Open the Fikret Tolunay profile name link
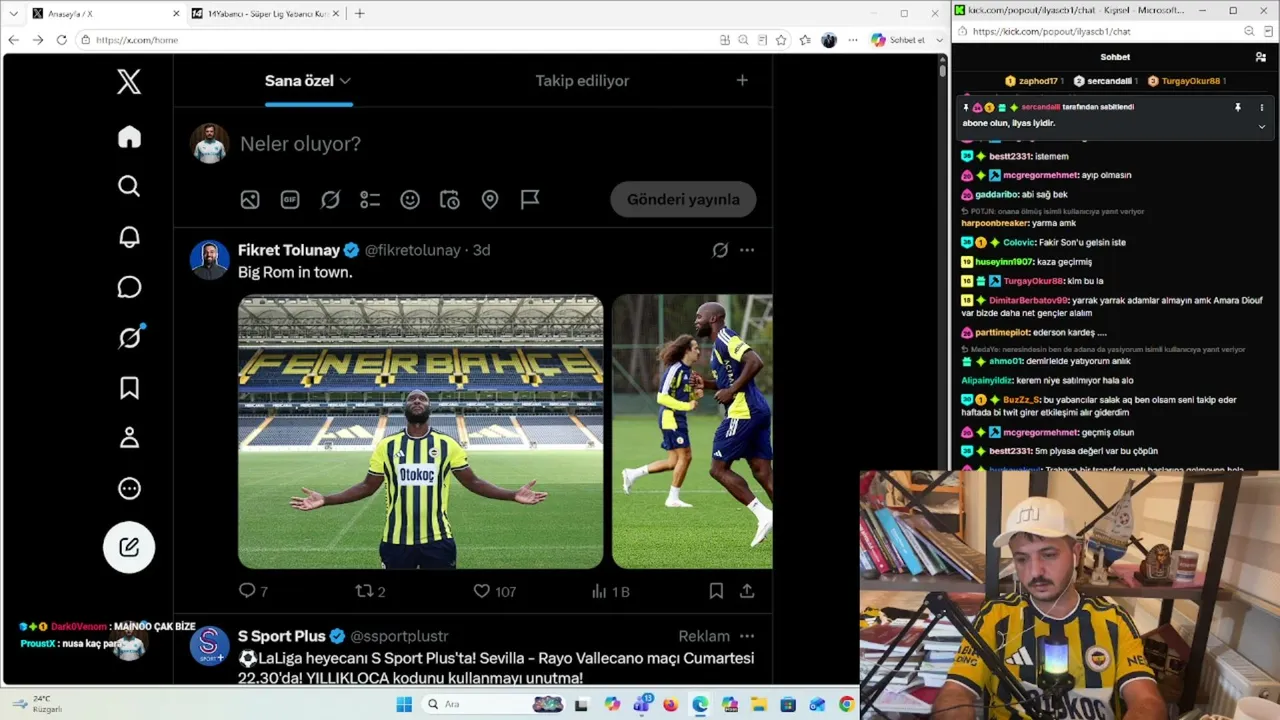1280x720 pixels. pos(289,250)
